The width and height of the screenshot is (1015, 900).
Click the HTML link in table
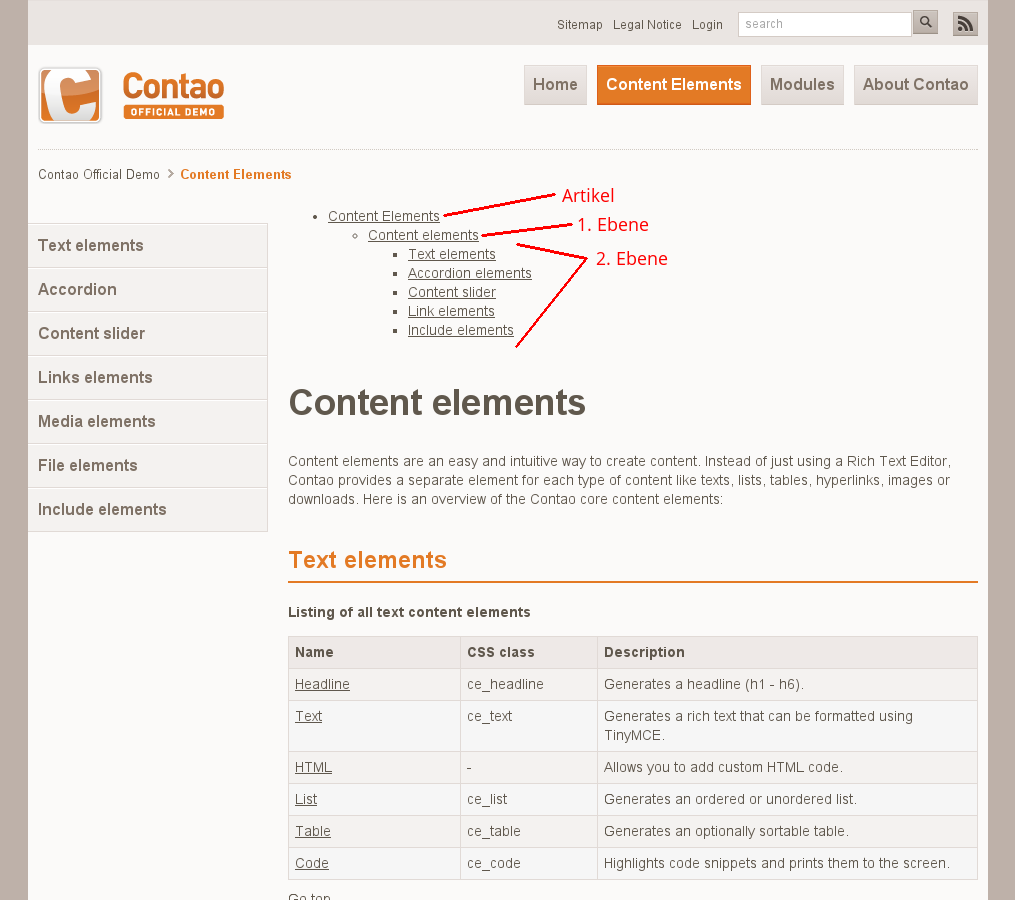(313, 768)
